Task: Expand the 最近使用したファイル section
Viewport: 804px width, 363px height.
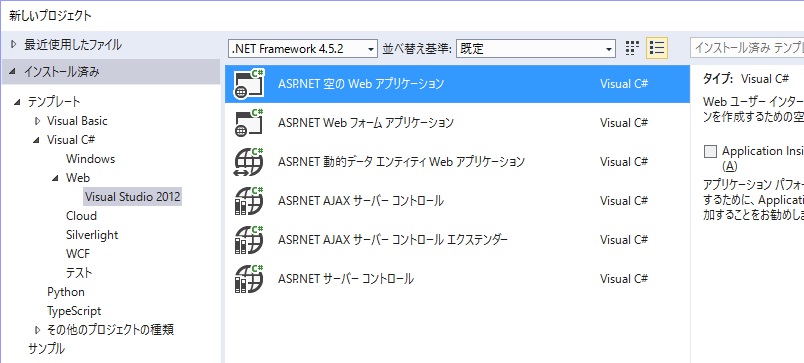Action: pos(14,45)
